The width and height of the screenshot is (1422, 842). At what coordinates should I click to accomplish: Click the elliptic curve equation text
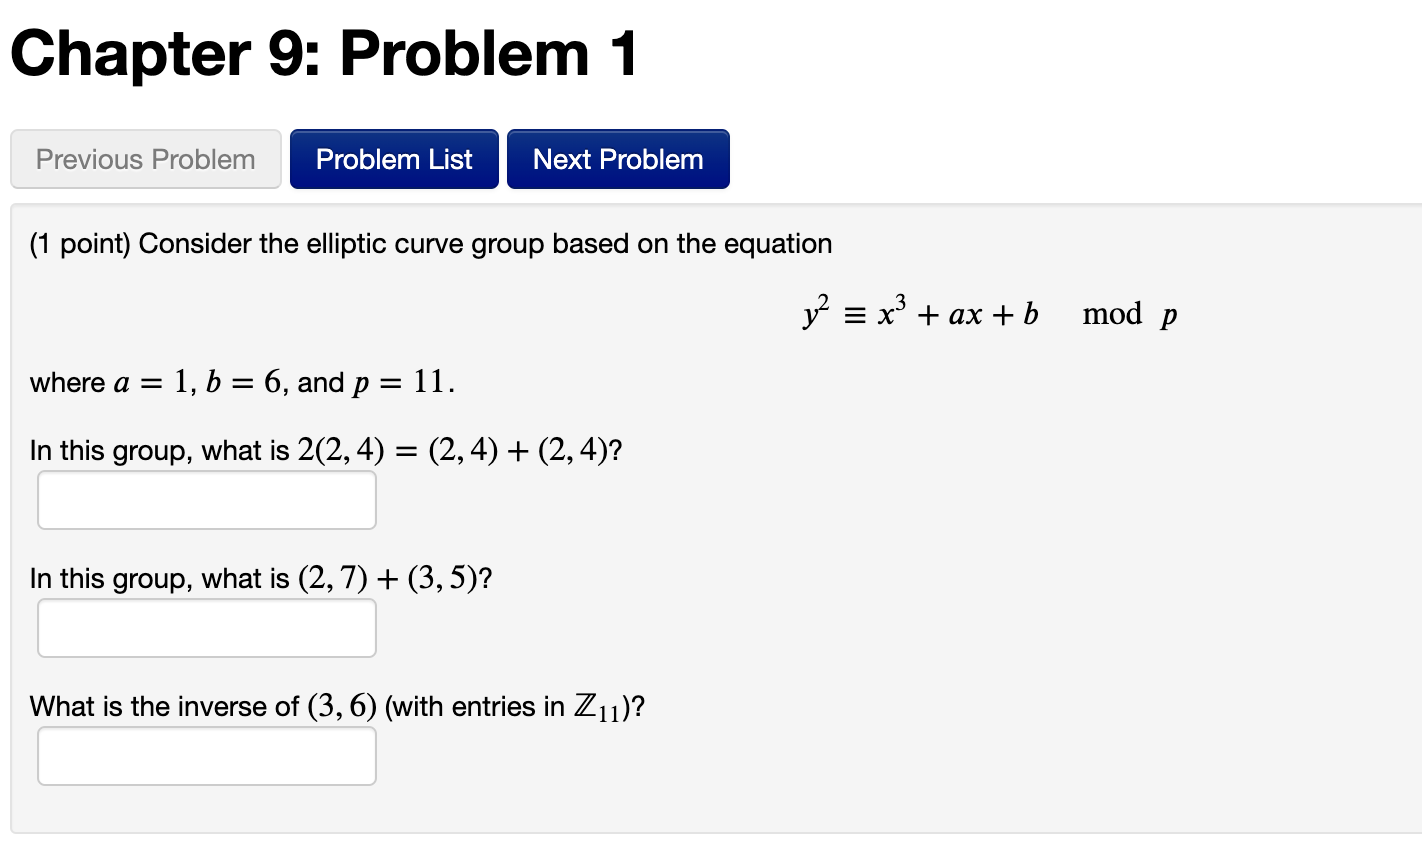coord(988,313)
